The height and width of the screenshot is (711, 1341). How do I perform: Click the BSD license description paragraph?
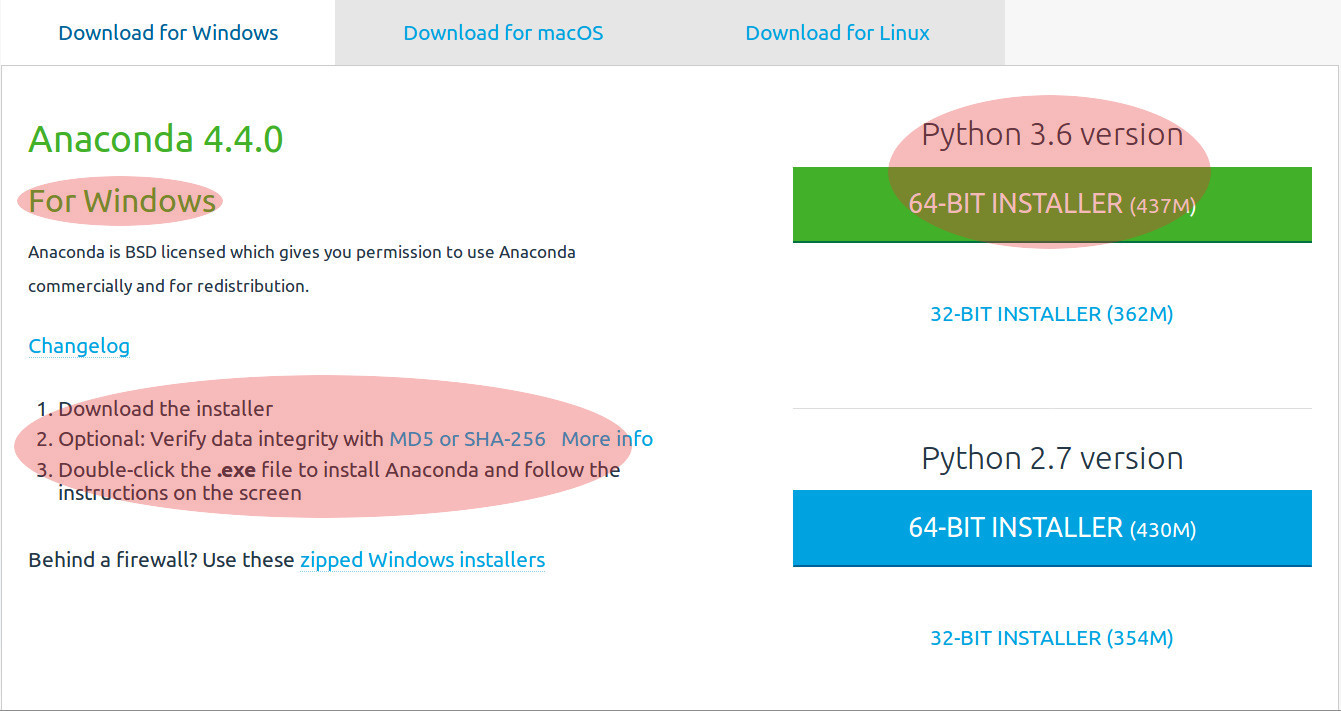pos(300,268)
